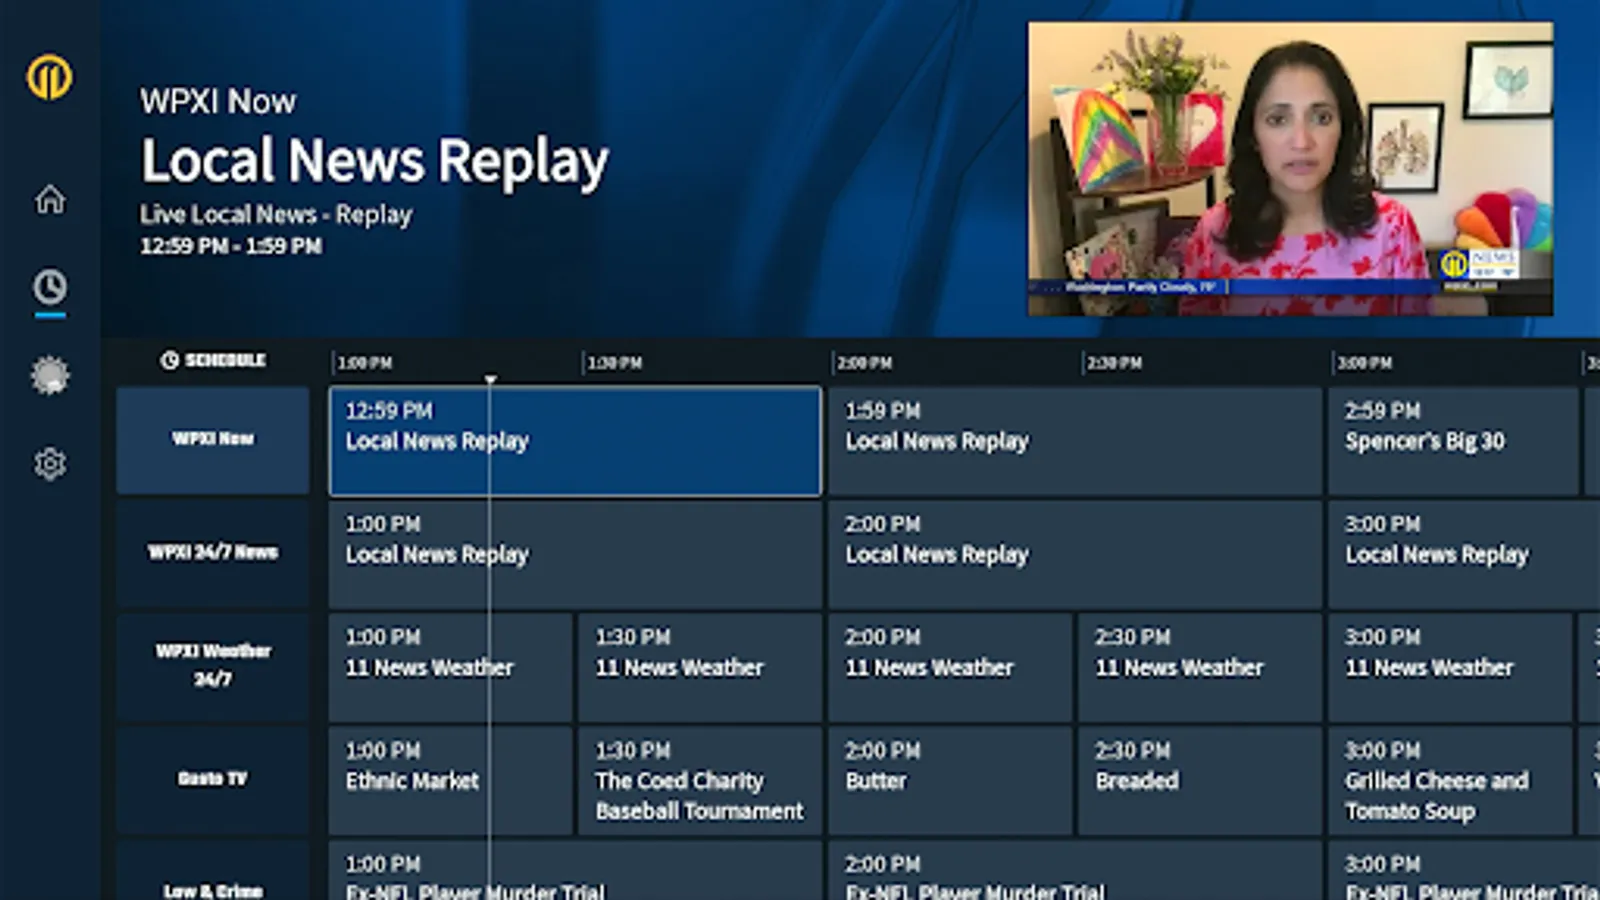Open Ethnic Market on Gusto TV
Viewport: 1600px width, 900px height.
450,780
